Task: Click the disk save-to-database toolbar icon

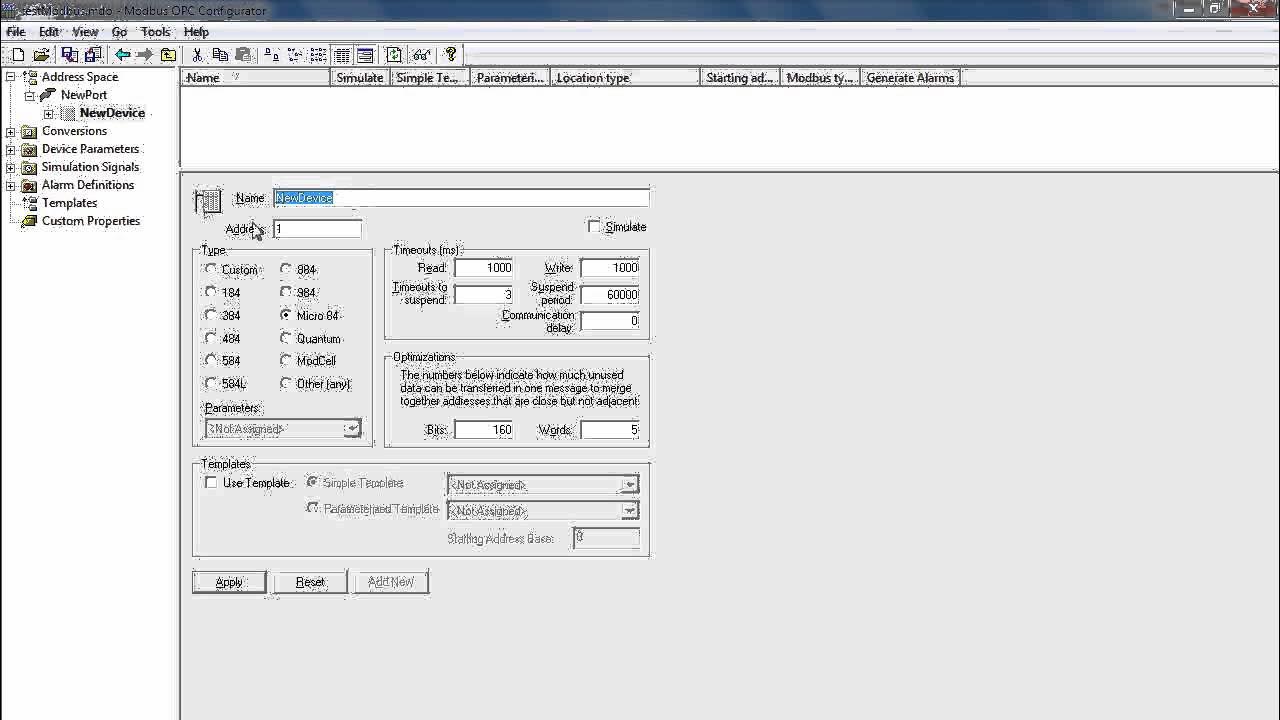Action: [x=93, y=55]
